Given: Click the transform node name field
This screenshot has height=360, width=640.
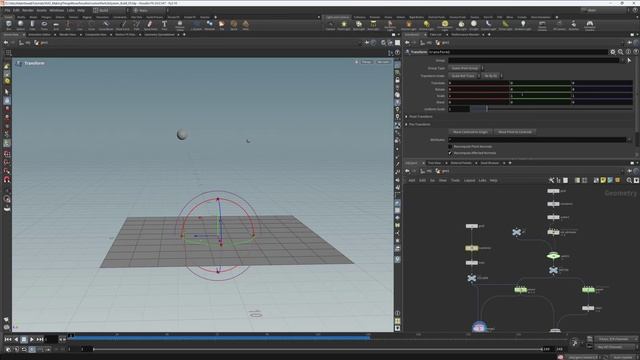Looking at the screenshot, I should pos(518,52).
